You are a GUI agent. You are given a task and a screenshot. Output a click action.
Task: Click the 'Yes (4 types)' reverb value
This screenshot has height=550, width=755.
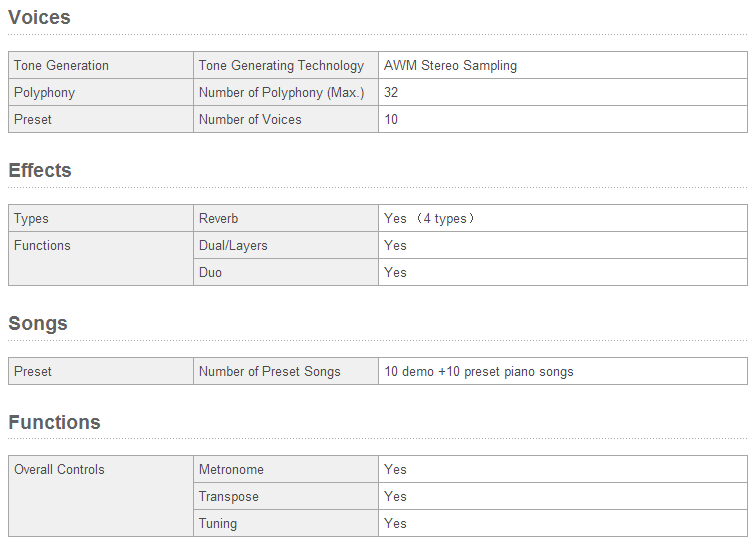429,219
